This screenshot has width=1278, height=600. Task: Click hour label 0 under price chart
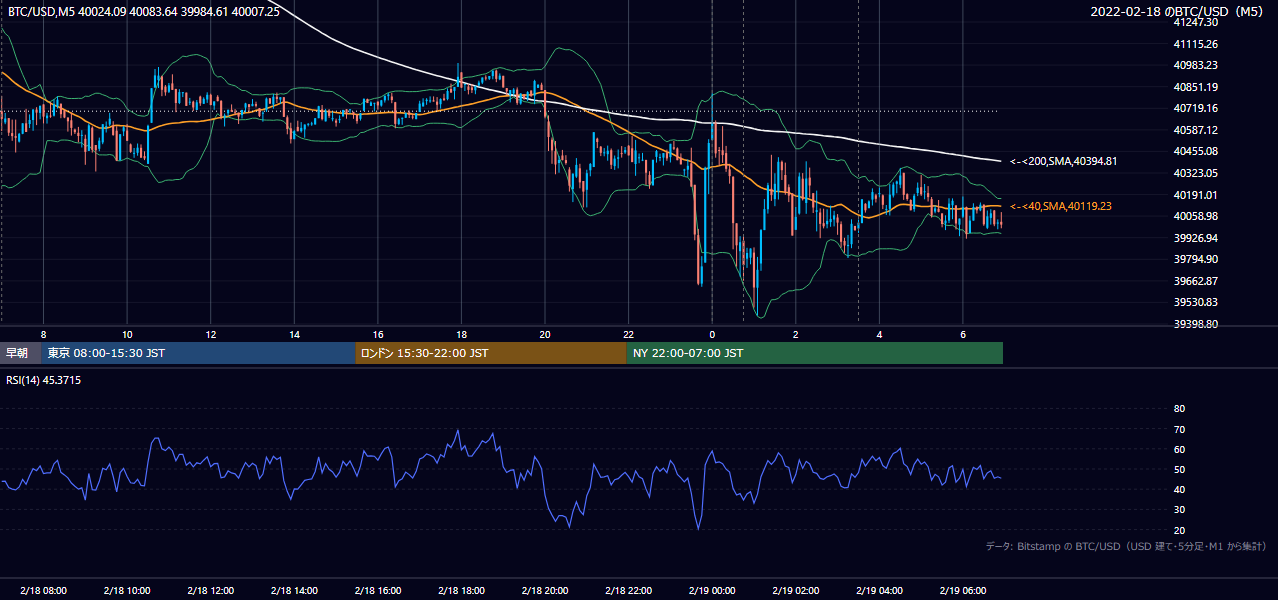click(712, 334)
